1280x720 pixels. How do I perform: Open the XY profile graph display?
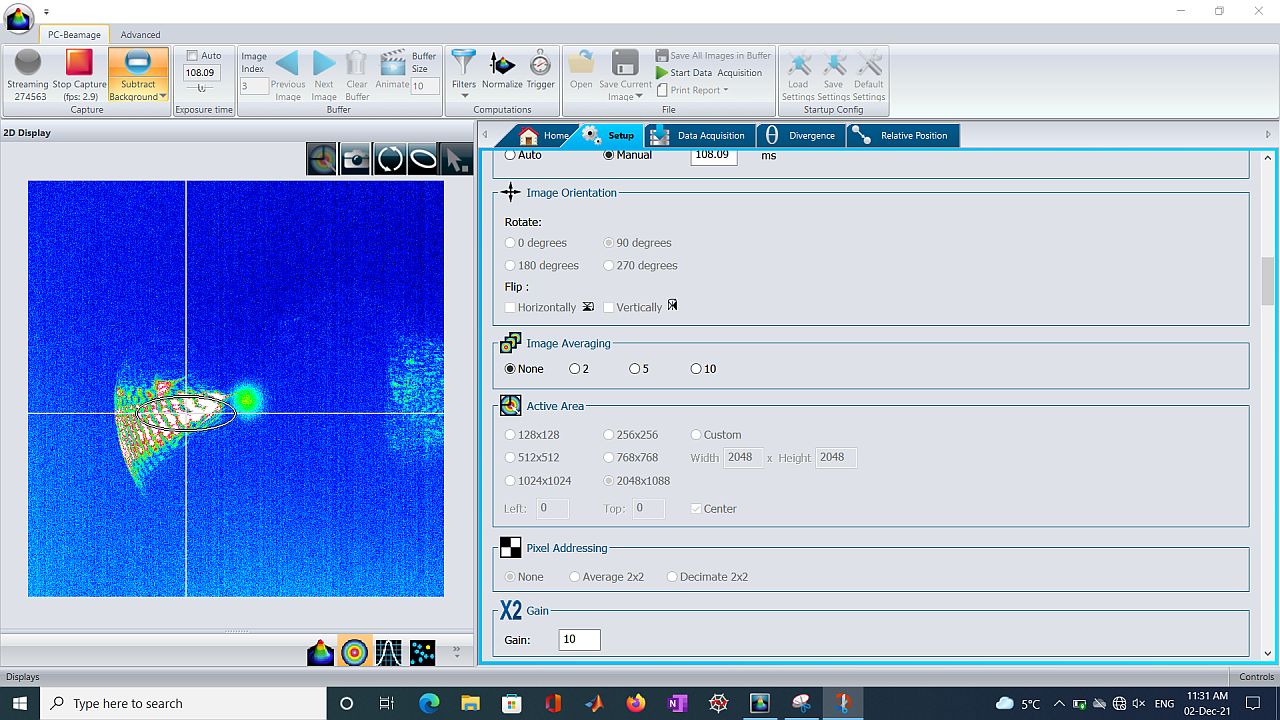(388, 653)
